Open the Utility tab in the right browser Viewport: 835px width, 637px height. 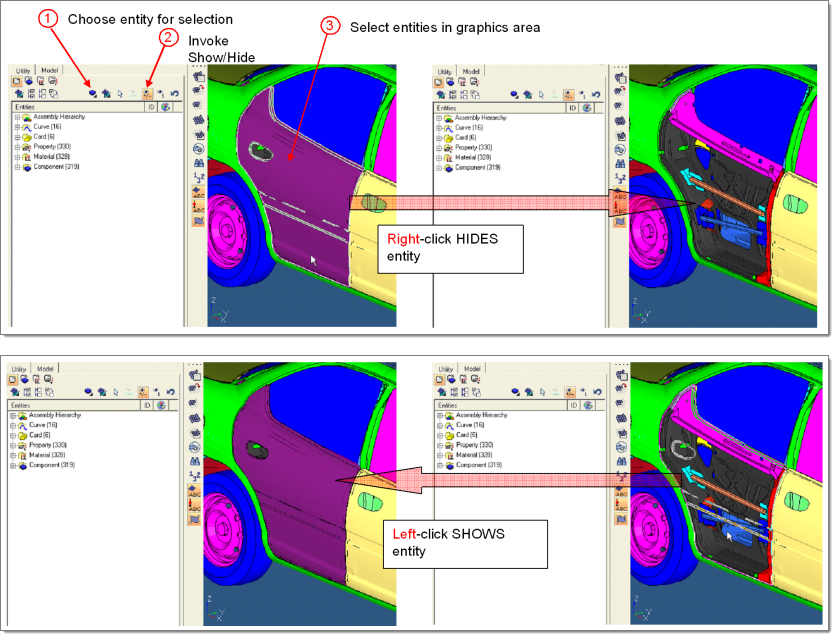445,72
